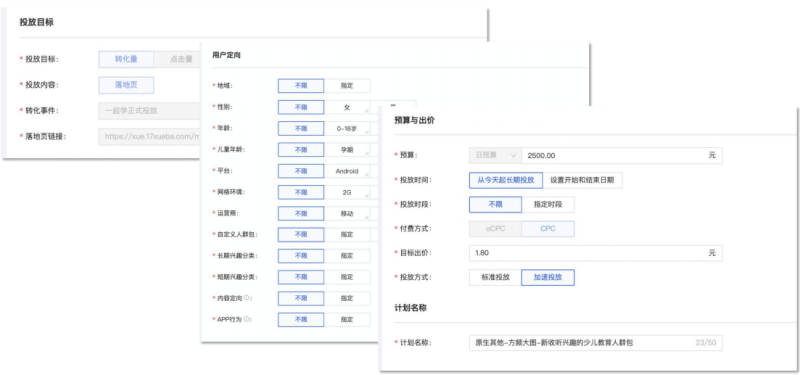Choose oCPC as 付费方式
This screenshot has width=800, height=375.
coord(495,229)
